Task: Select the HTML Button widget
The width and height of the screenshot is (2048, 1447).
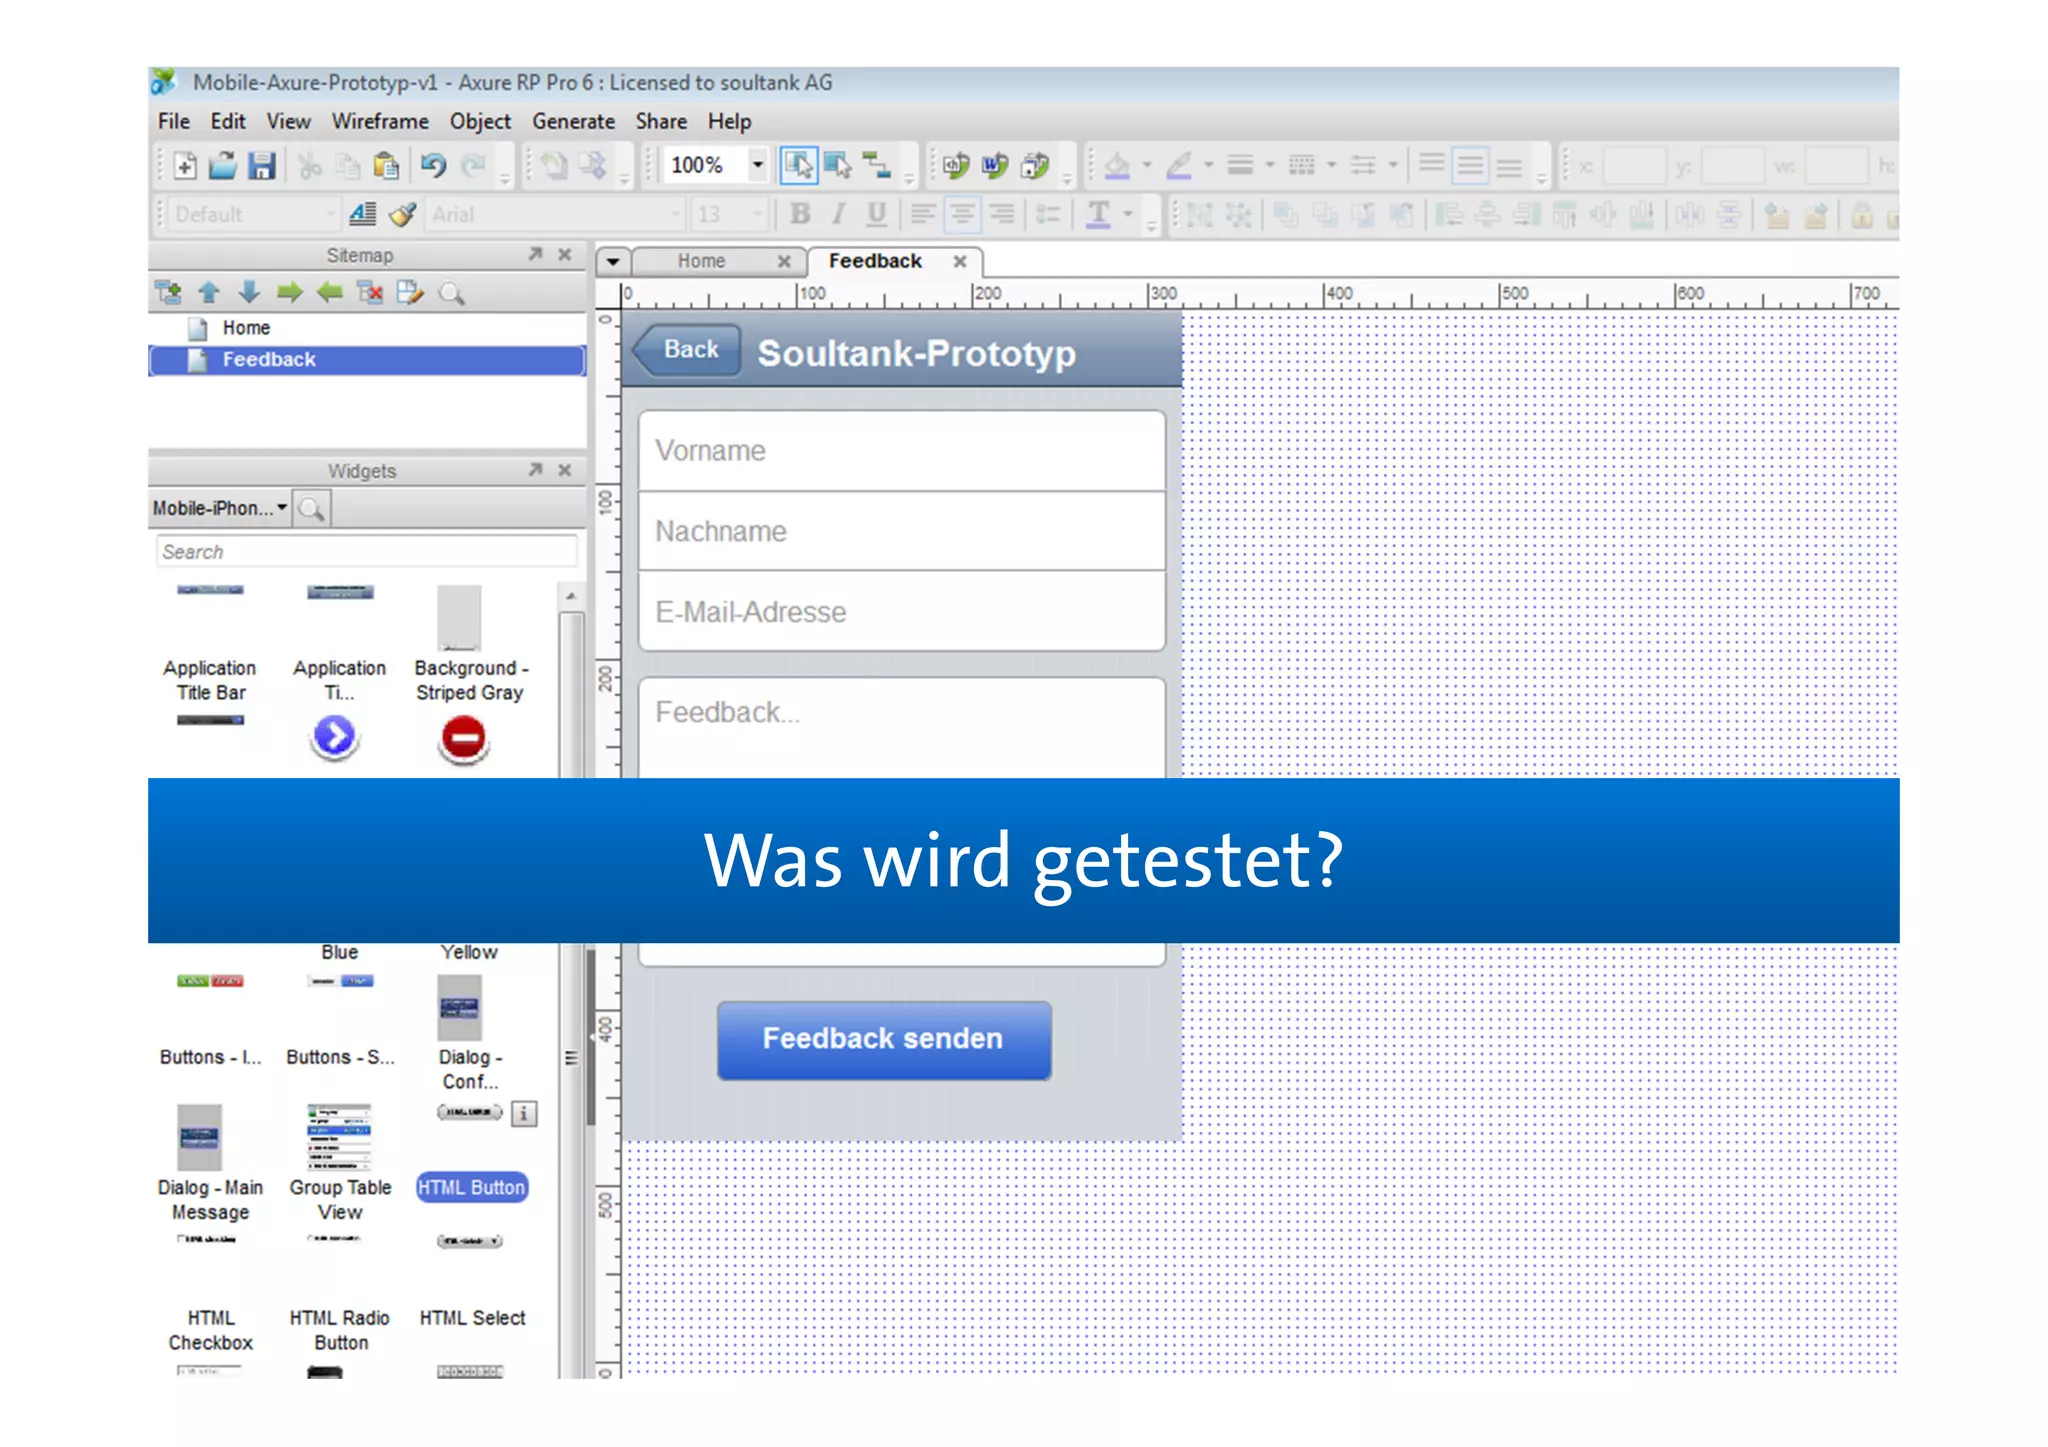Action: click(472, 1187)
